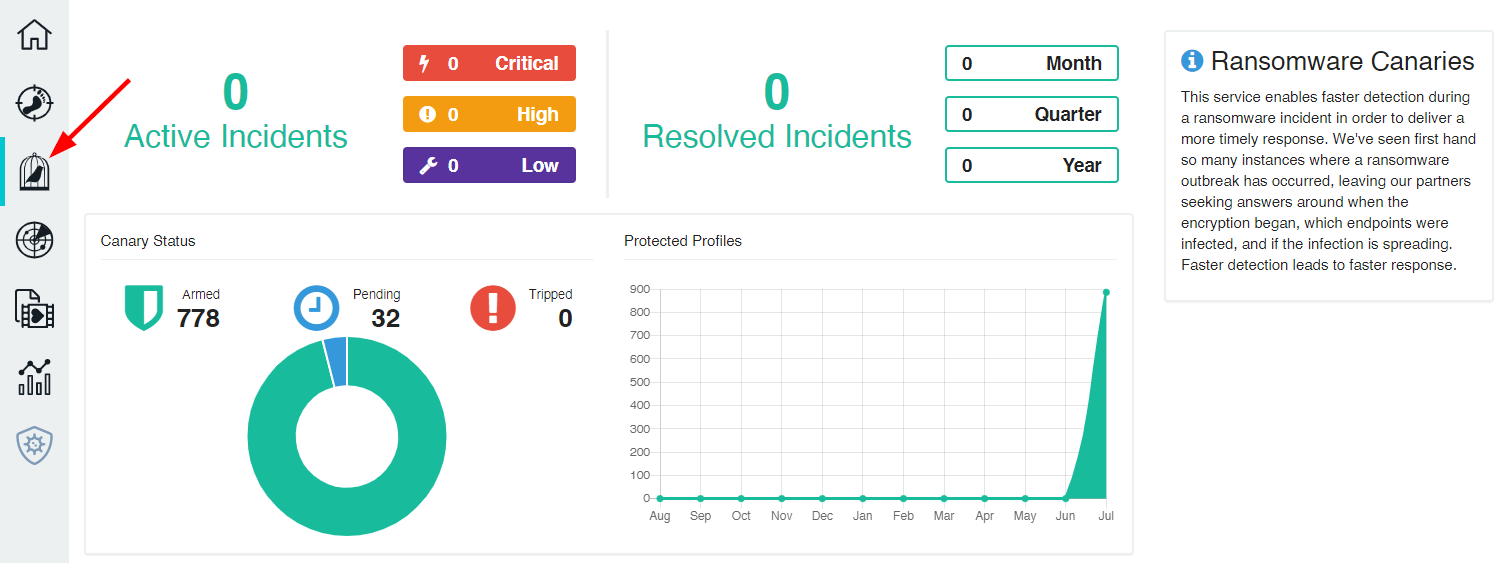This screenshot has width=1502, height=563.
Task: Click the green Armed shield icon
Action: pyautogui.click(x=143, y=307)
